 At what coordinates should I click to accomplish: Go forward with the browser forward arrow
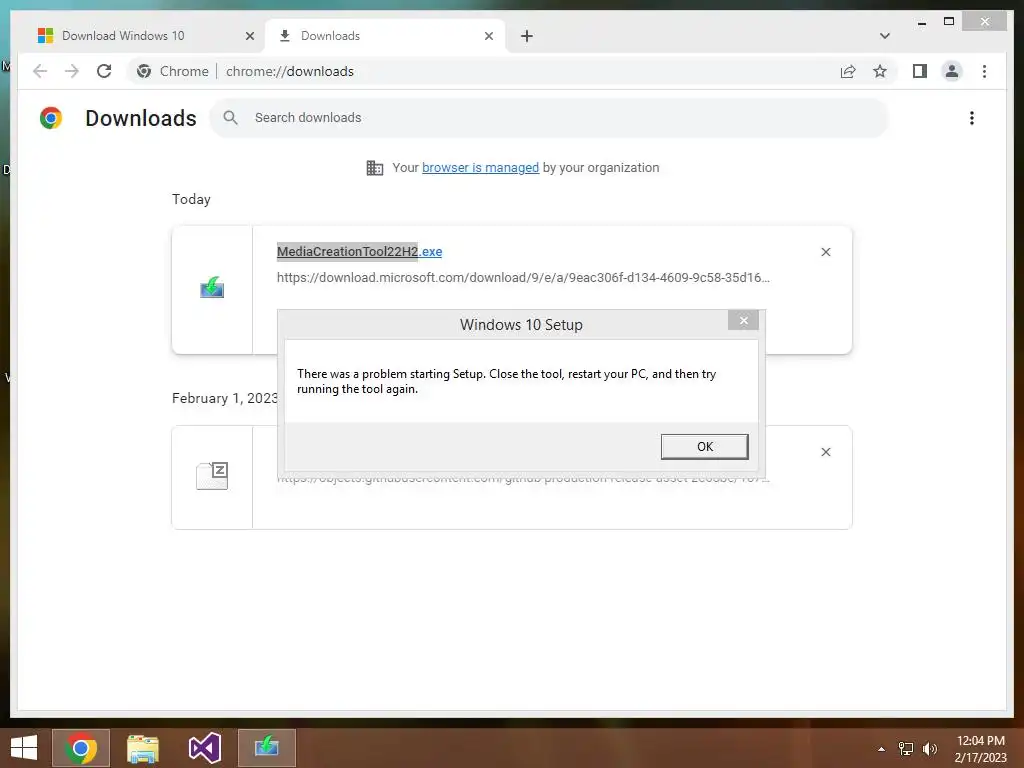[72, 71]
